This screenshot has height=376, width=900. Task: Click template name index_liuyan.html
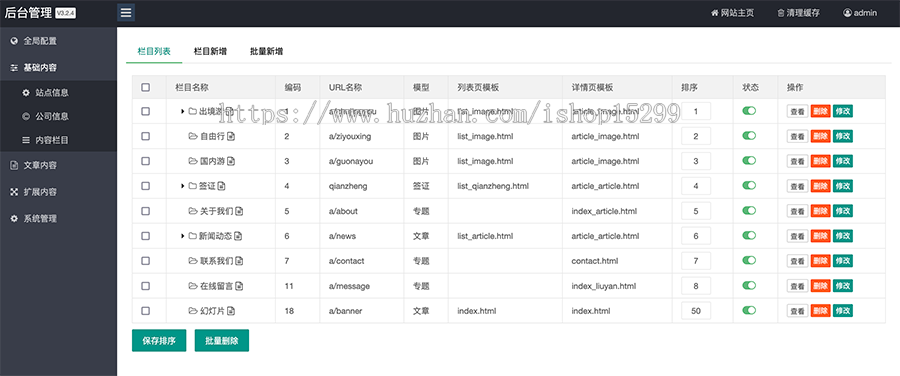604,286
